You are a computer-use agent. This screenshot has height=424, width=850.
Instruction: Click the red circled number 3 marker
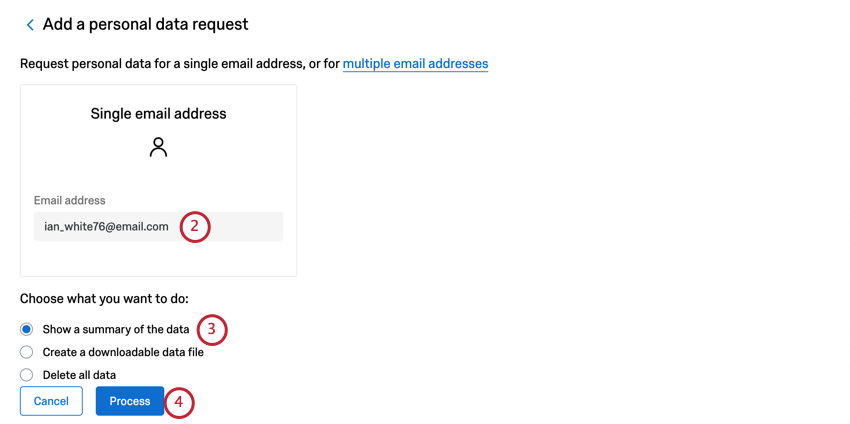coord(212,330)
